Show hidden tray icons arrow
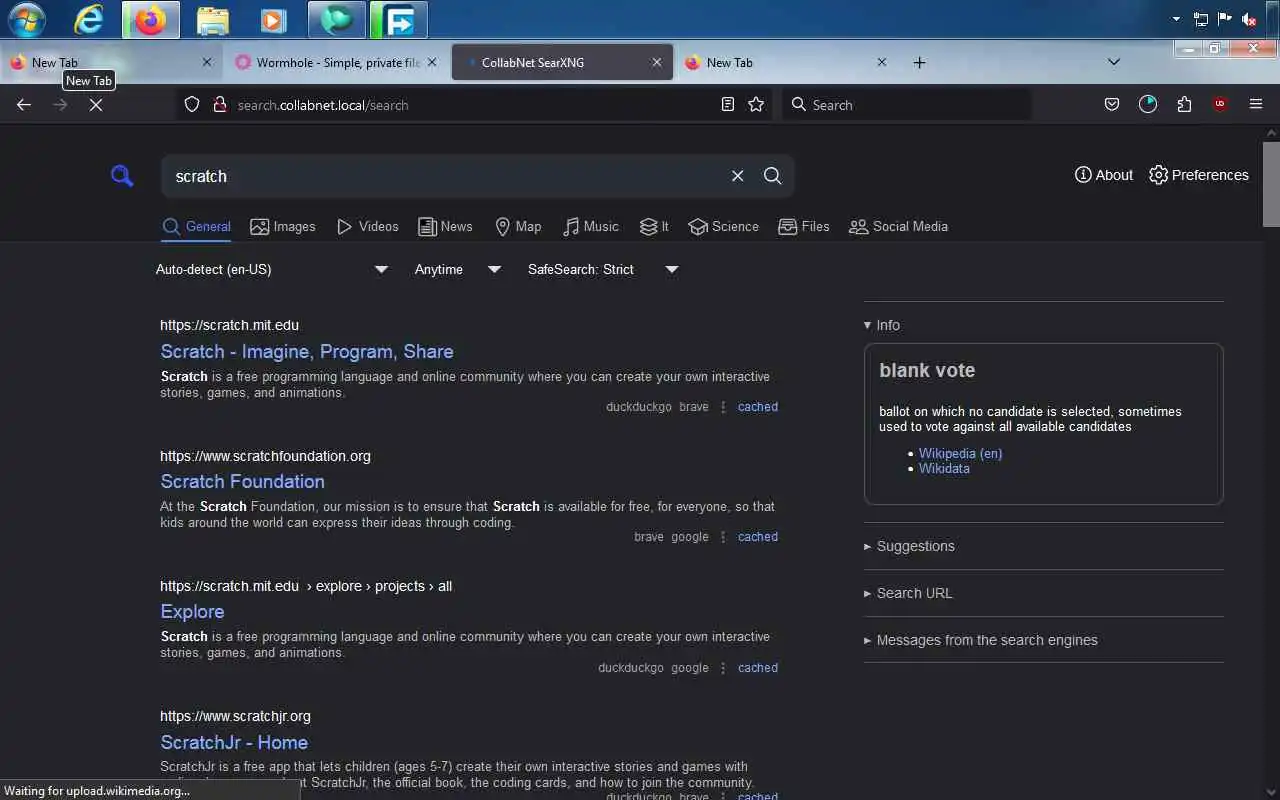Viewport: 1280px width, 800px height. [1176, 19]
